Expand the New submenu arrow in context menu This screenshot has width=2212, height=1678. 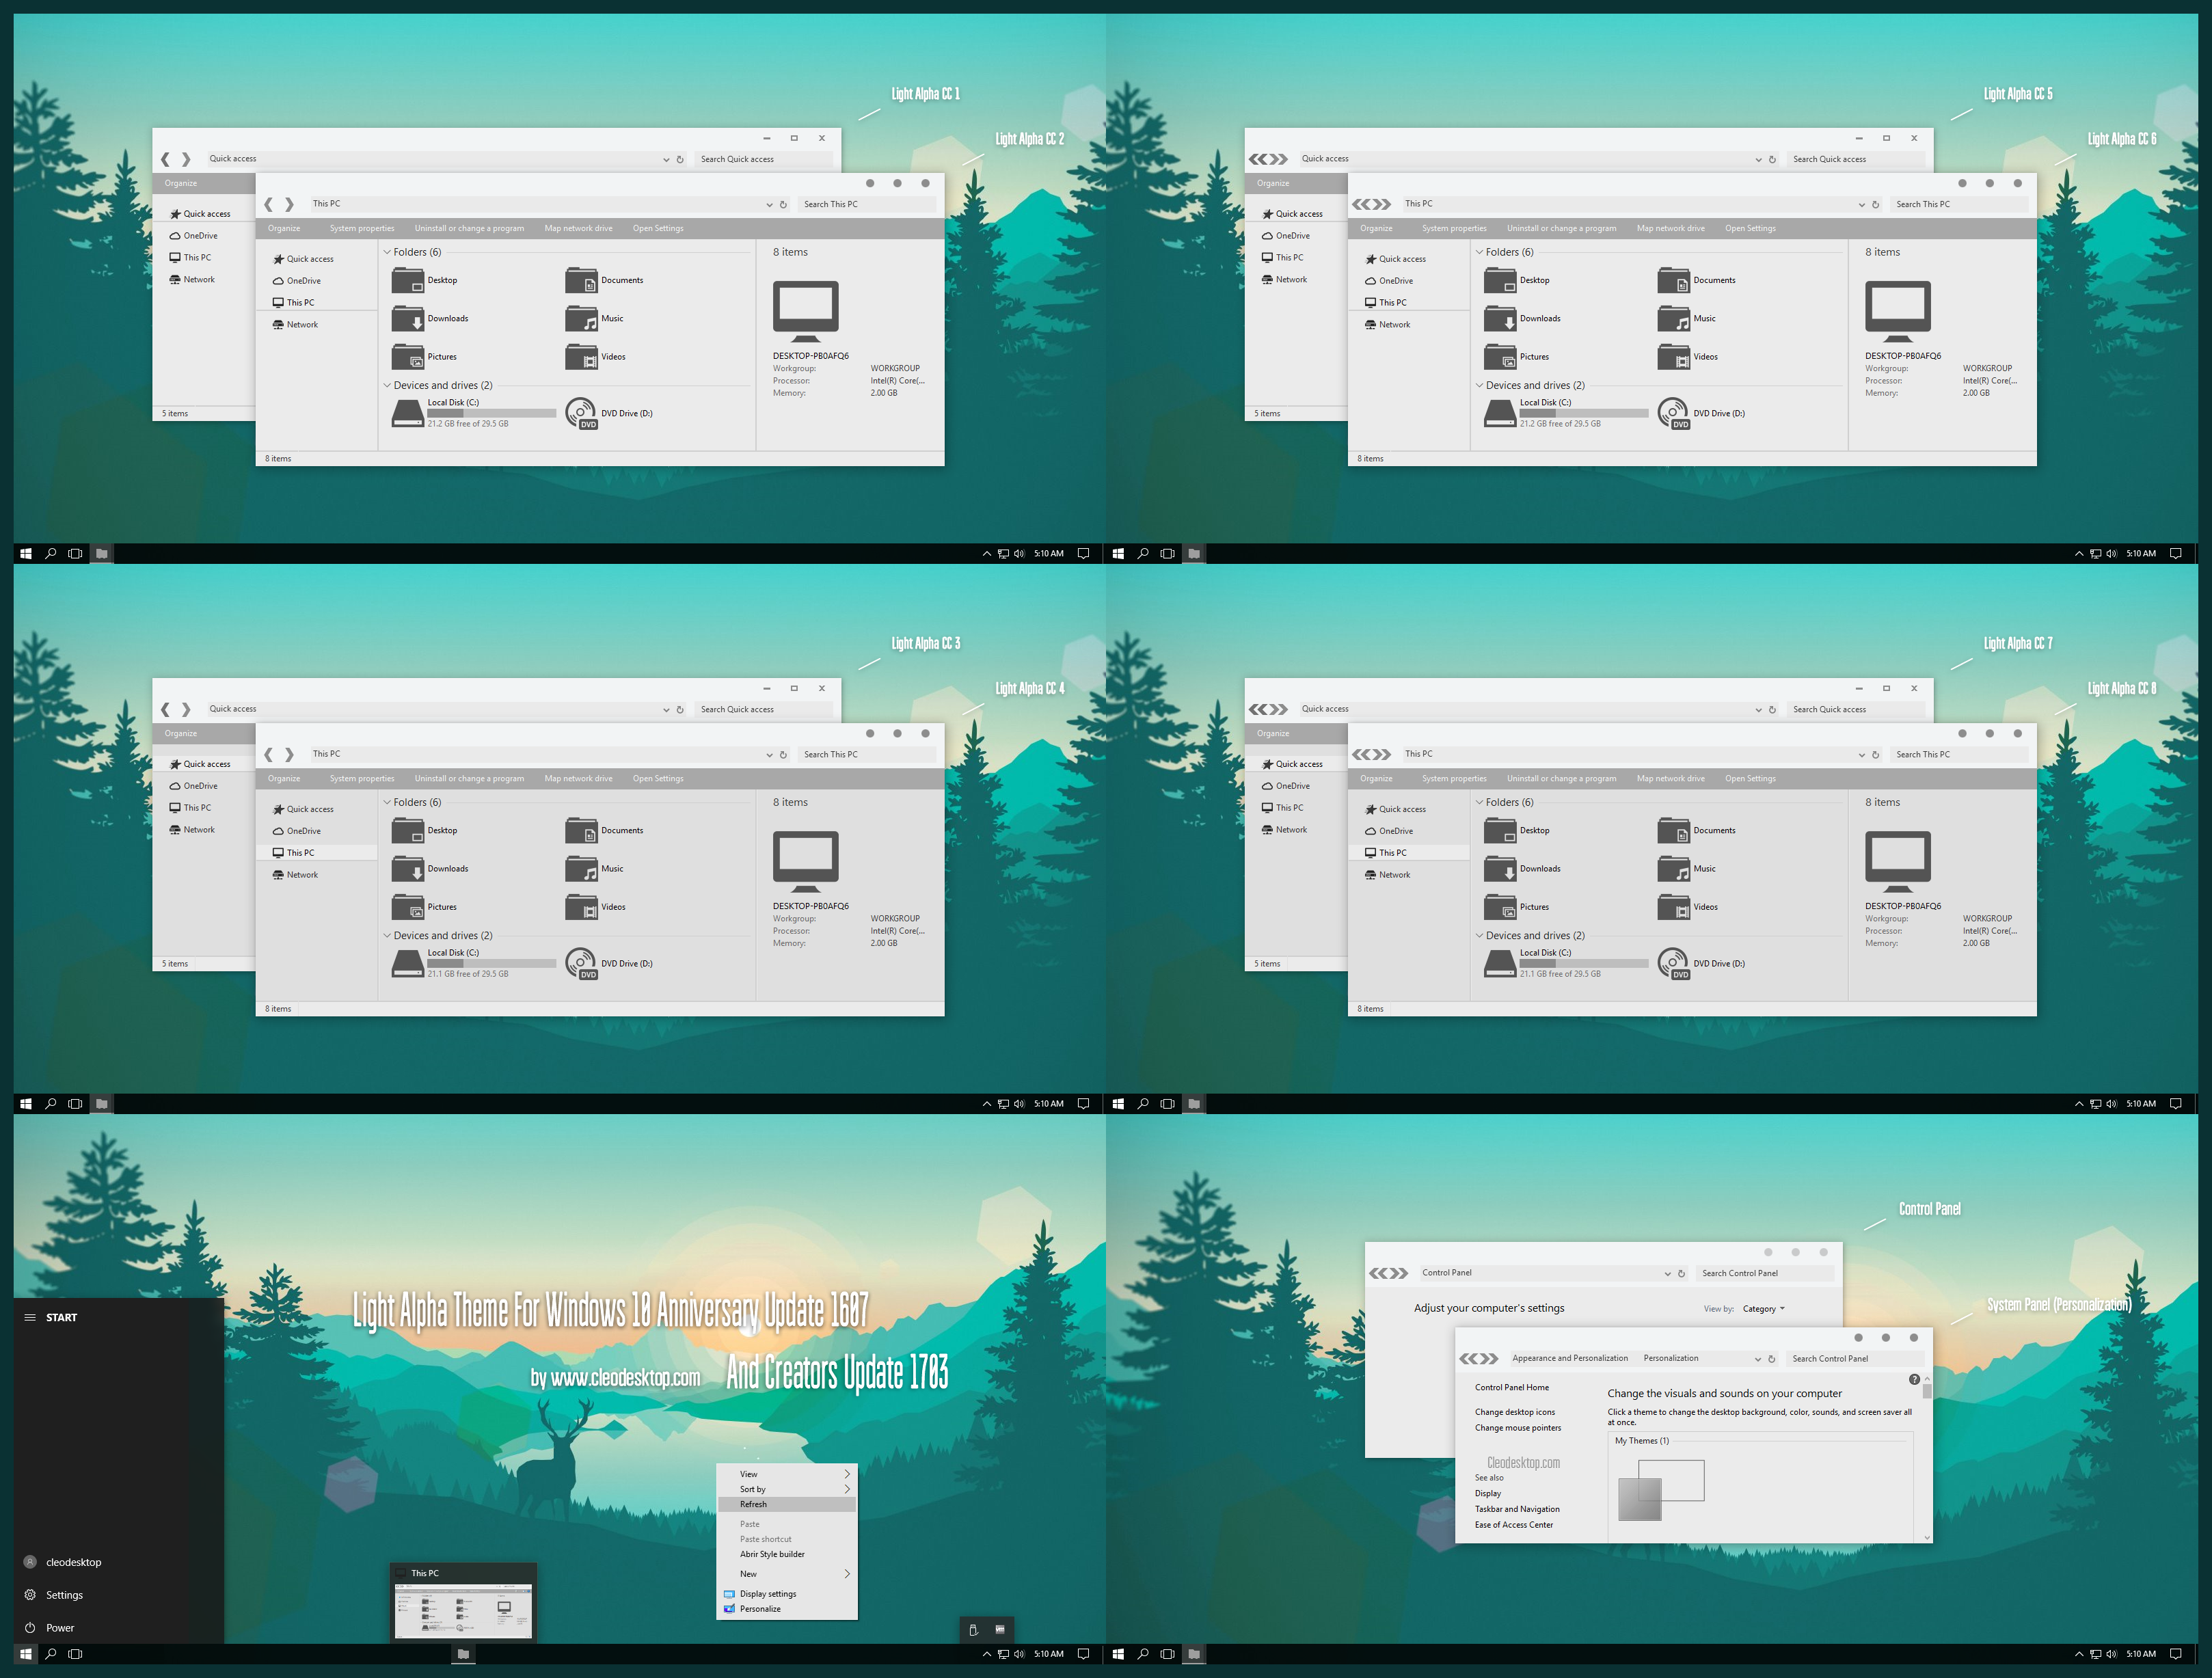(x=847, y=1574)
